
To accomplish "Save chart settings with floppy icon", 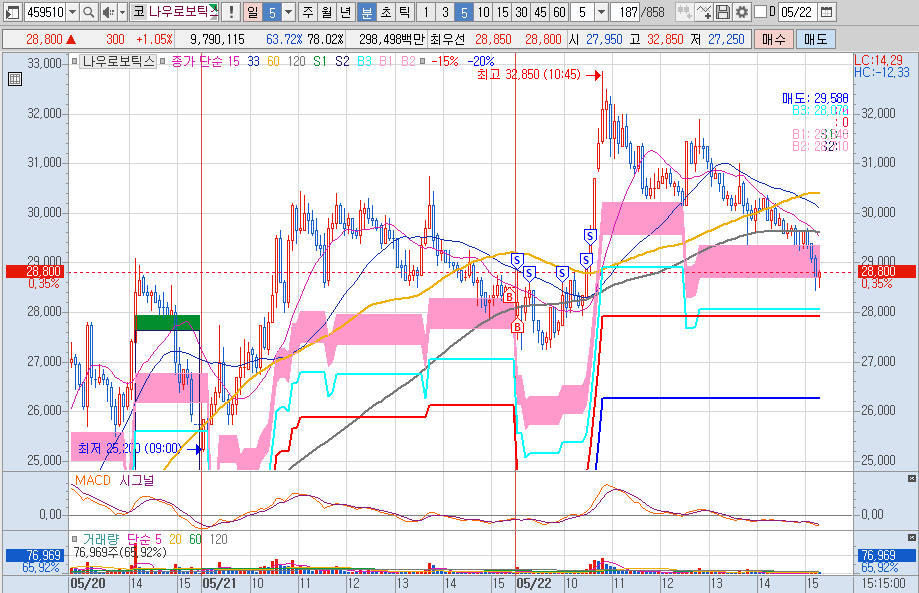I will [x=723, y=12].
